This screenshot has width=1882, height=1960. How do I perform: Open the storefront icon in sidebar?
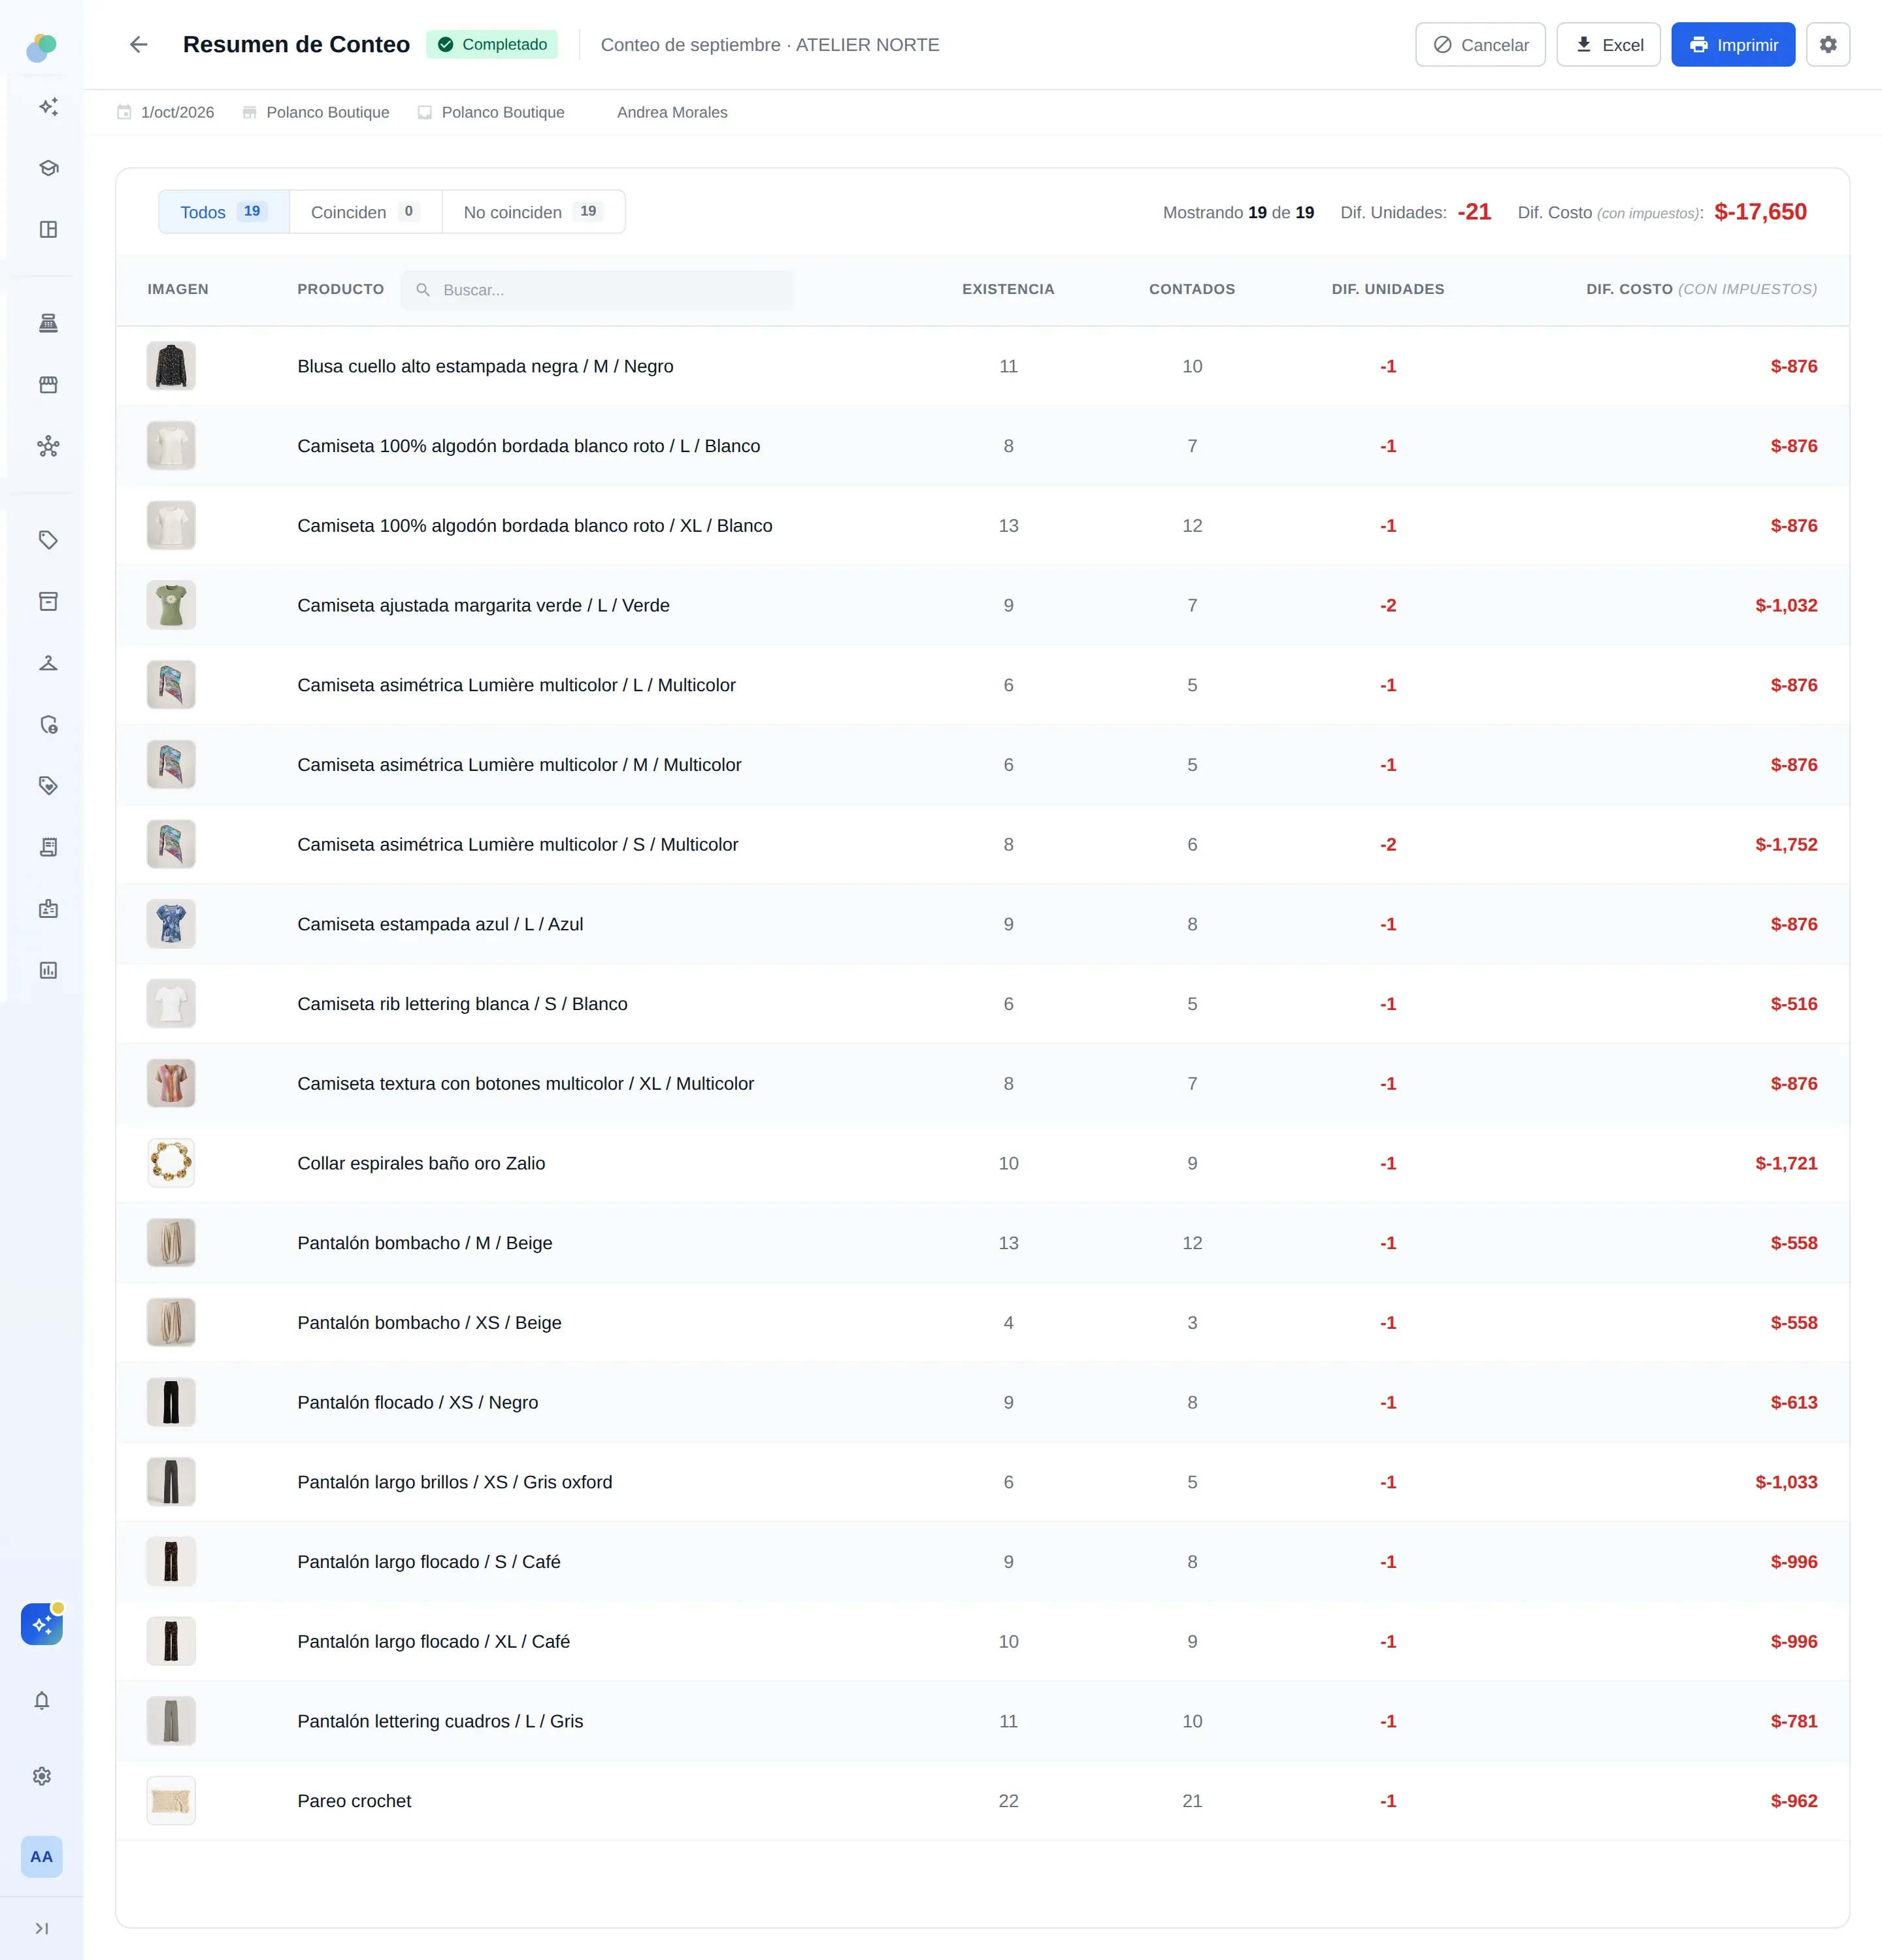pyautogui.click(x=48, y=385)
